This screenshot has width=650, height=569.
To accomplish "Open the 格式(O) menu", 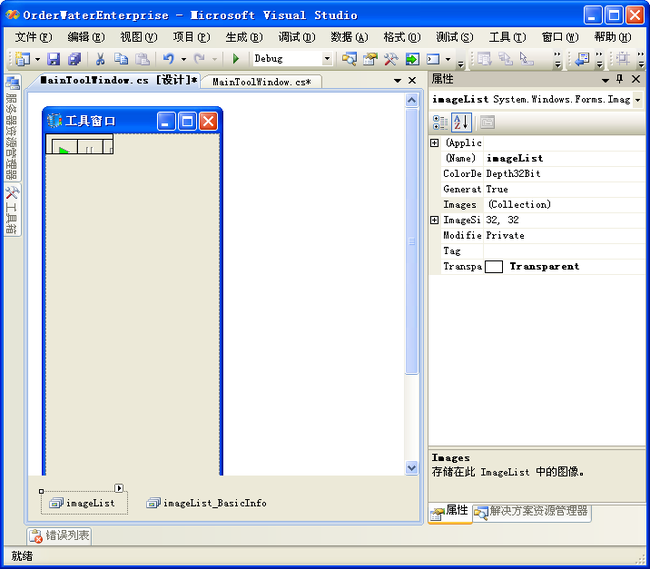I will 402,37.
